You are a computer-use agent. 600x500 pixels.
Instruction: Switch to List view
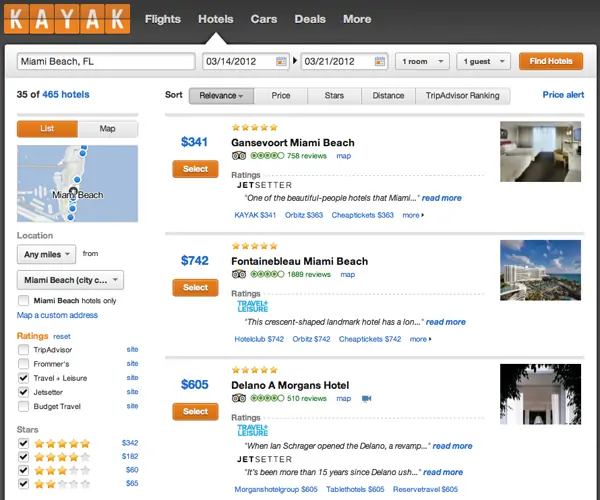click(47, 129)
